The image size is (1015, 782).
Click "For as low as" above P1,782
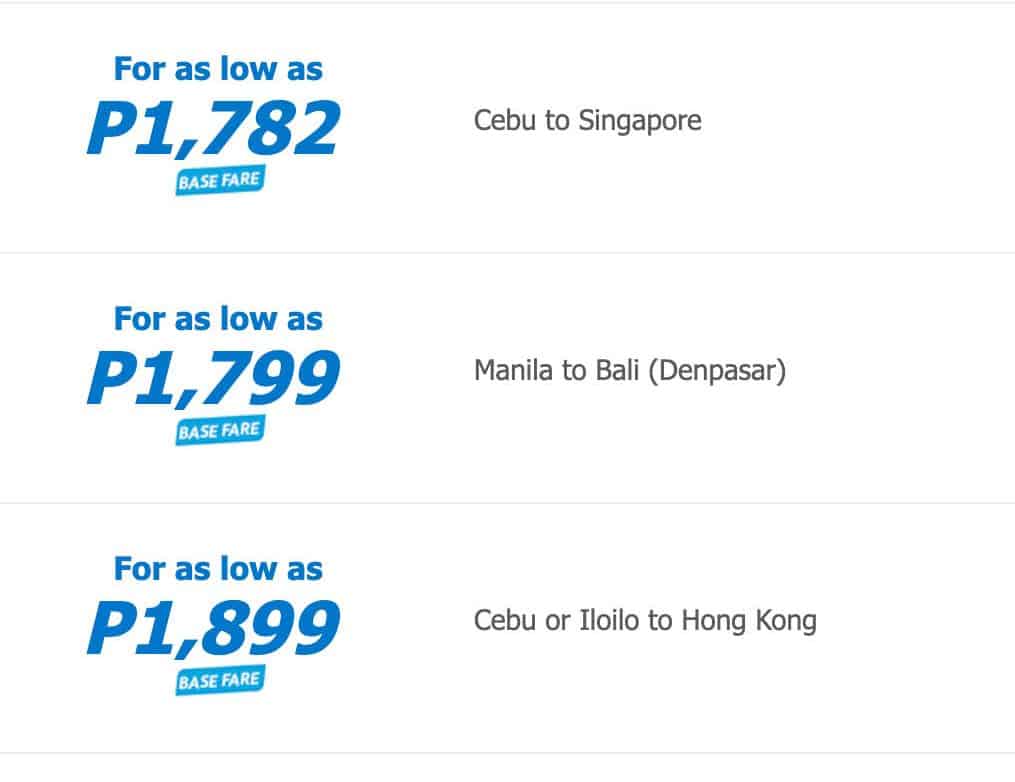point(218,69)
